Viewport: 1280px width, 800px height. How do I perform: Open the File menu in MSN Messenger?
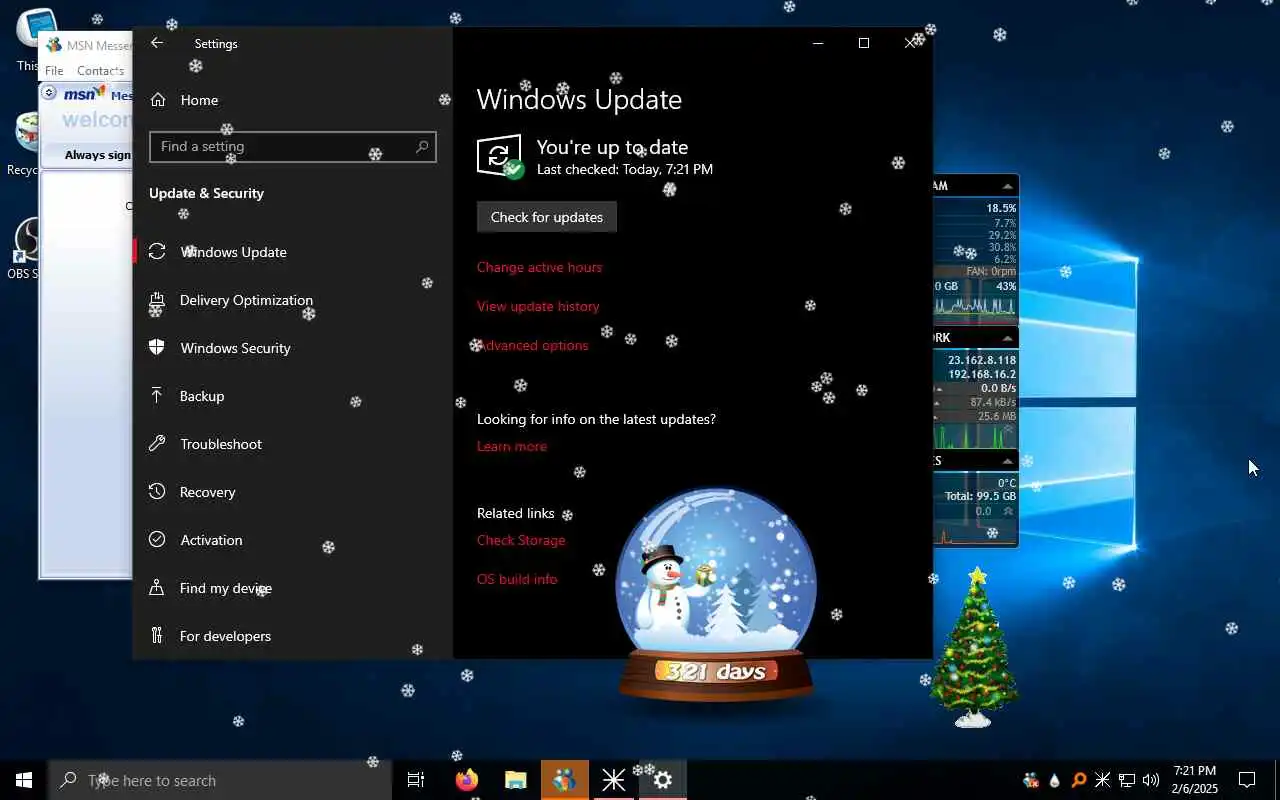pyautogui.click(x=54, y=71)
